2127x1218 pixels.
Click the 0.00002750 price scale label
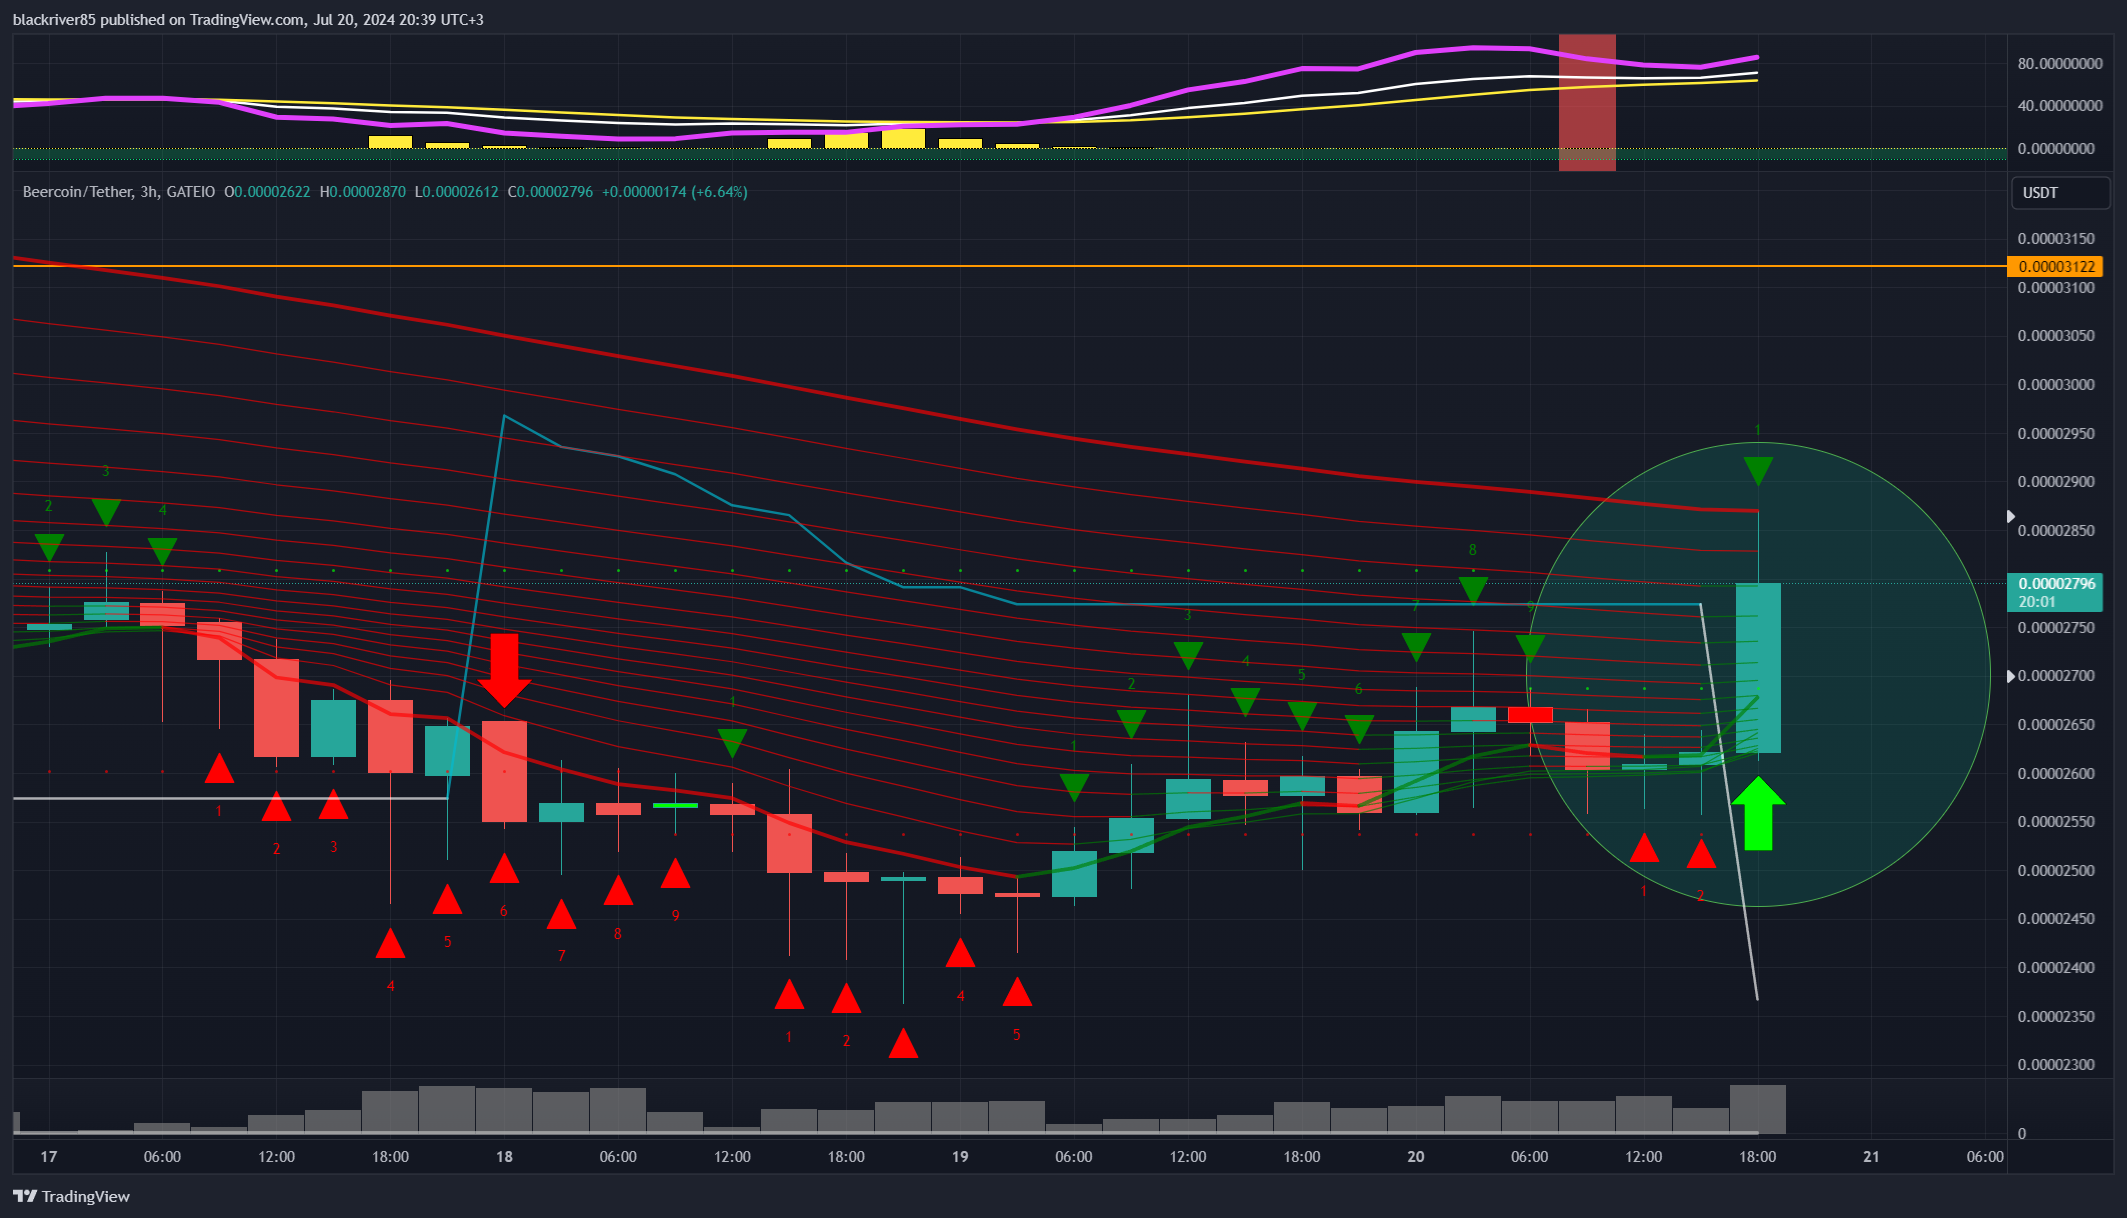pos(2056,628)
